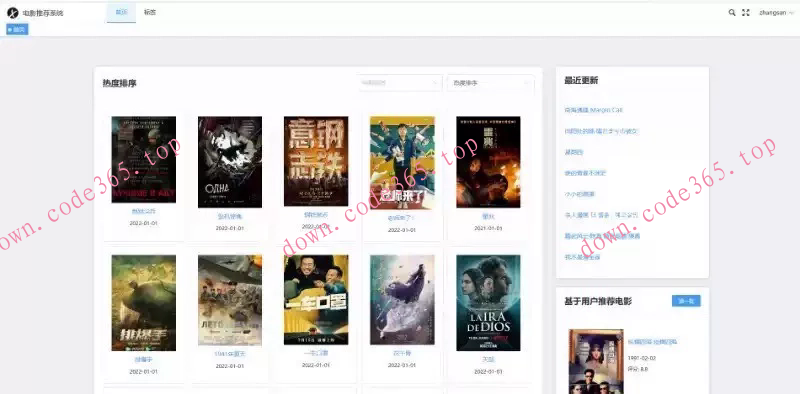800x394 pixels.
Task: Open 小小的愿望 in 最近更新 list
Action: coord(580,194)
